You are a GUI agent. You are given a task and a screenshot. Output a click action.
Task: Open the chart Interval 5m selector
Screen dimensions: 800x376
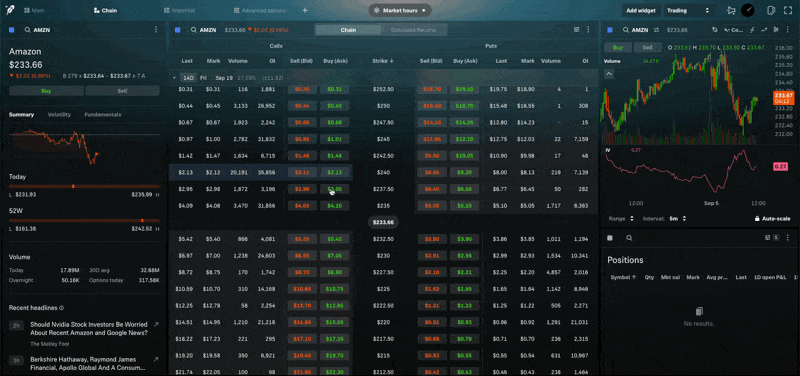[664, 218]
